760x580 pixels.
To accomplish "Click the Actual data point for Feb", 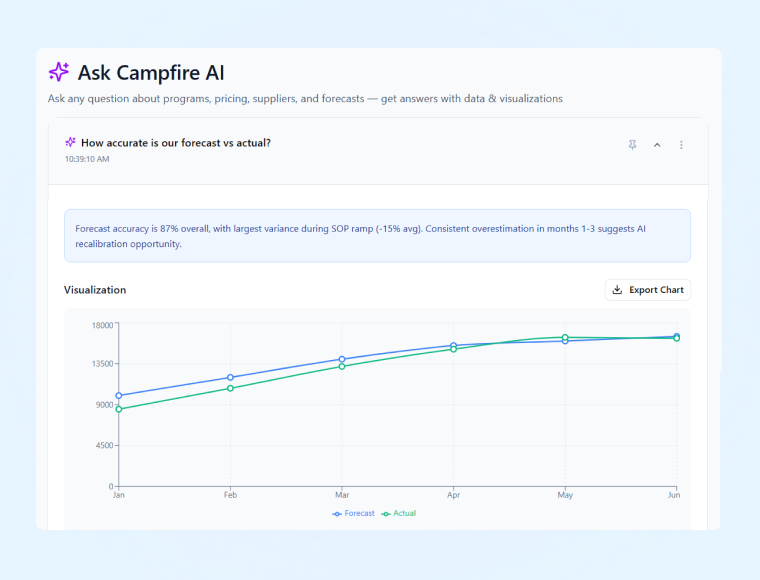I will [230, 388].
